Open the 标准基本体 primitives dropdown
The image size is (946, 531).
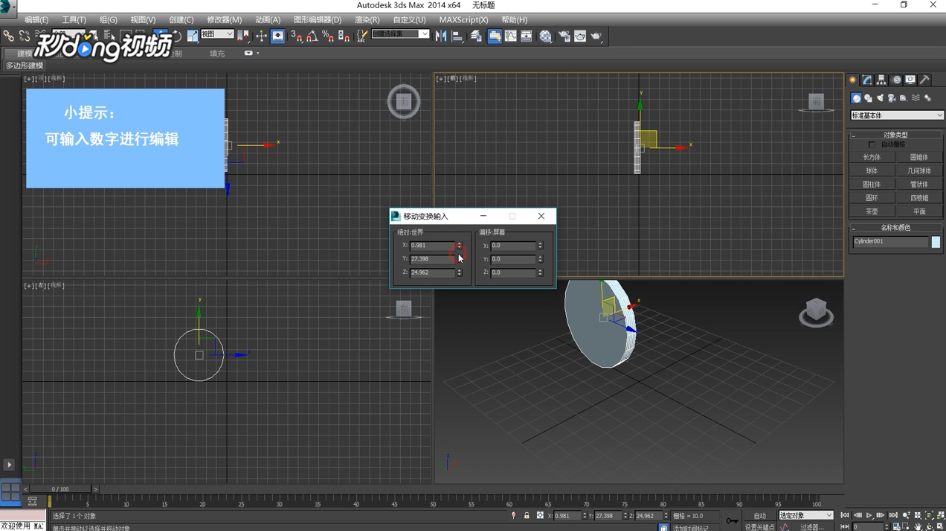point(897,115)
